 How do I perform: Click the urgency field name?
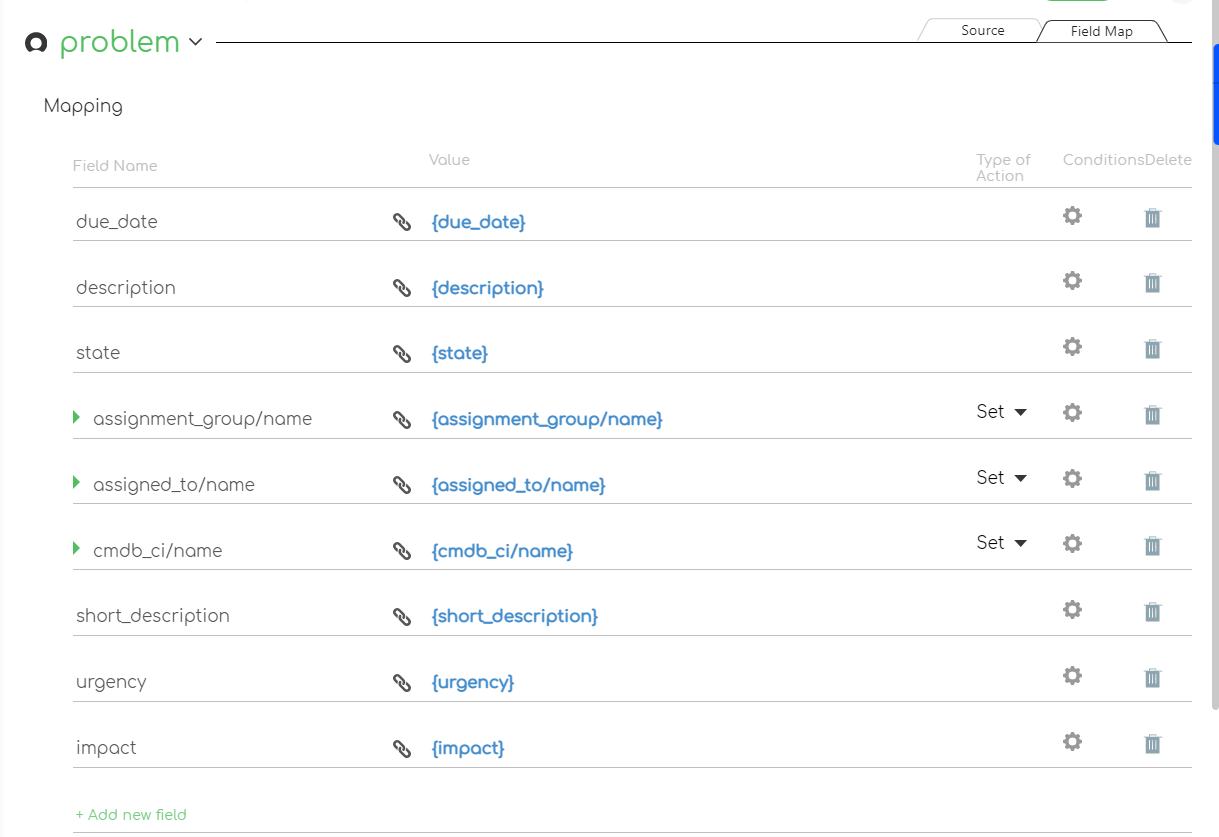111,682
